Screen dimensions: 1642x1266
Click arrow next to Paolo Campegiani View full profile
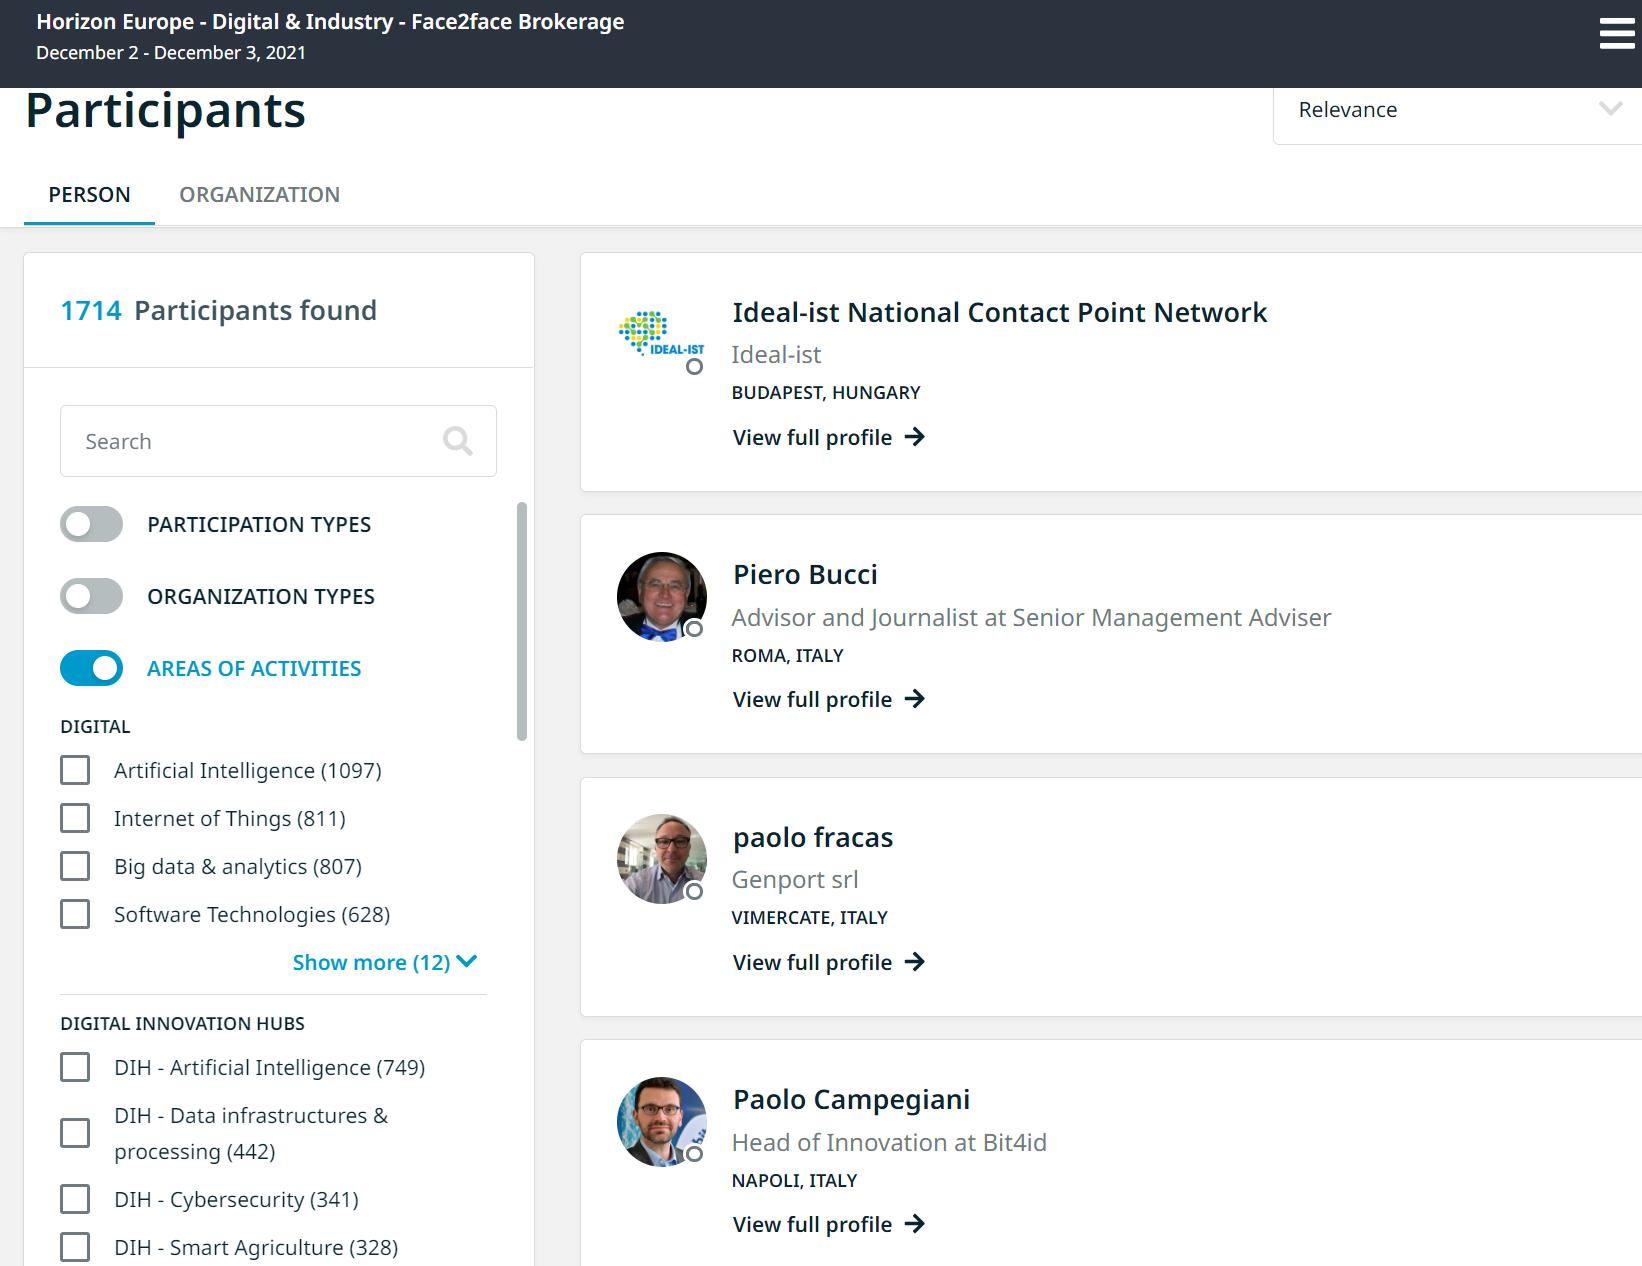pos(915,1224)
